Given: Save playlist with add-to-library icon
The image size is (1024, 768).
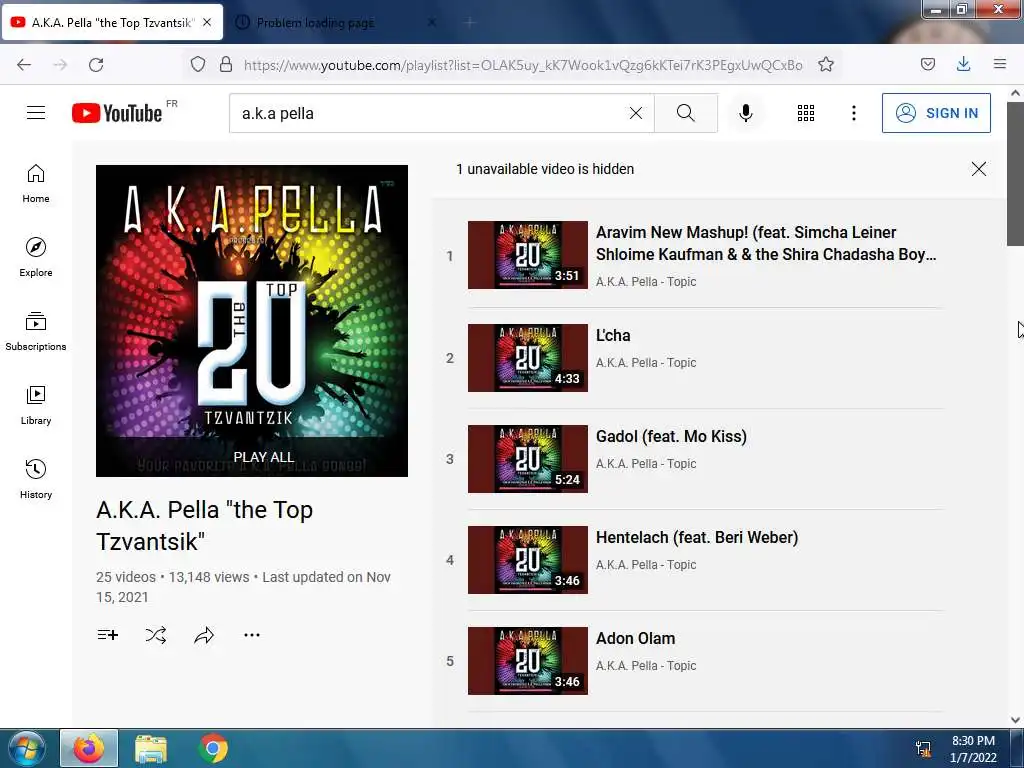Looking at the screenshot, I should pyautogui.click(x=108, y=635).
